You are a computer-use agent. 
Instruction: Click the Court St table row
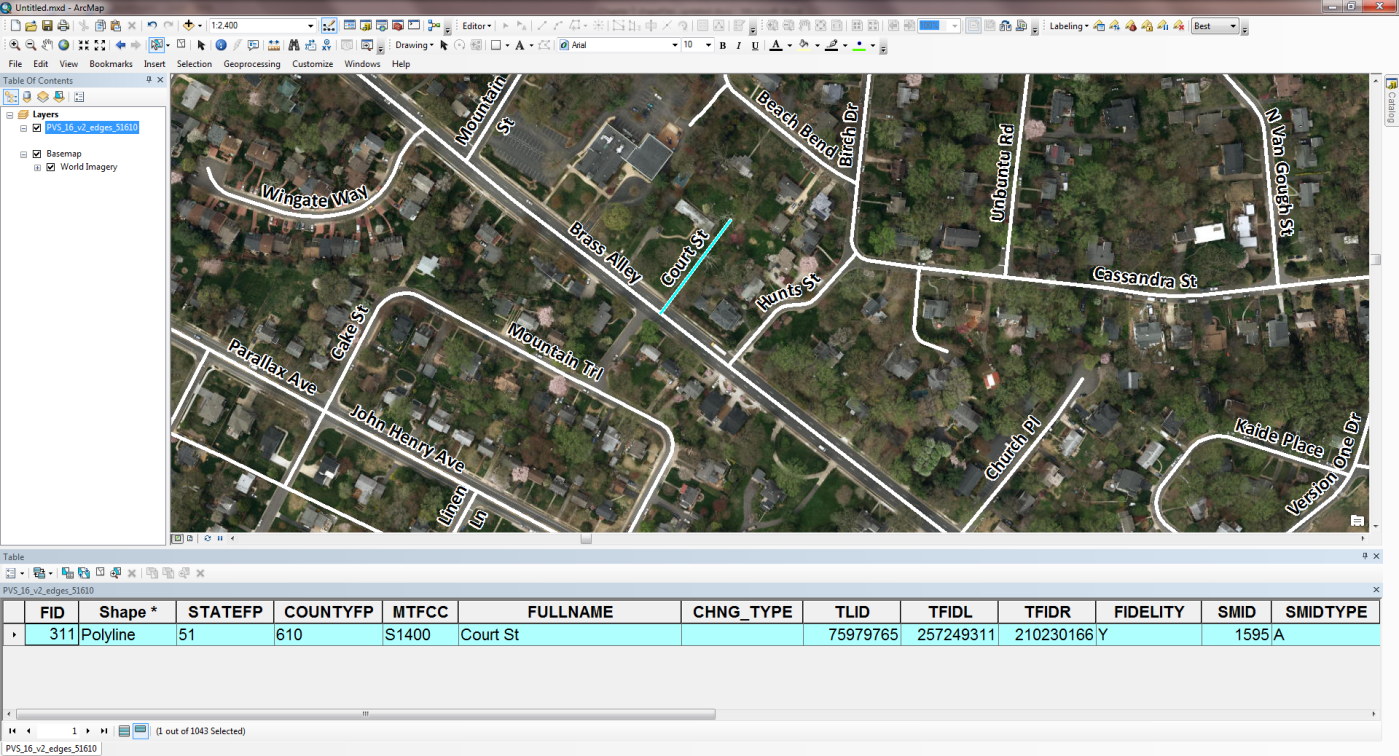pos(569,635)
